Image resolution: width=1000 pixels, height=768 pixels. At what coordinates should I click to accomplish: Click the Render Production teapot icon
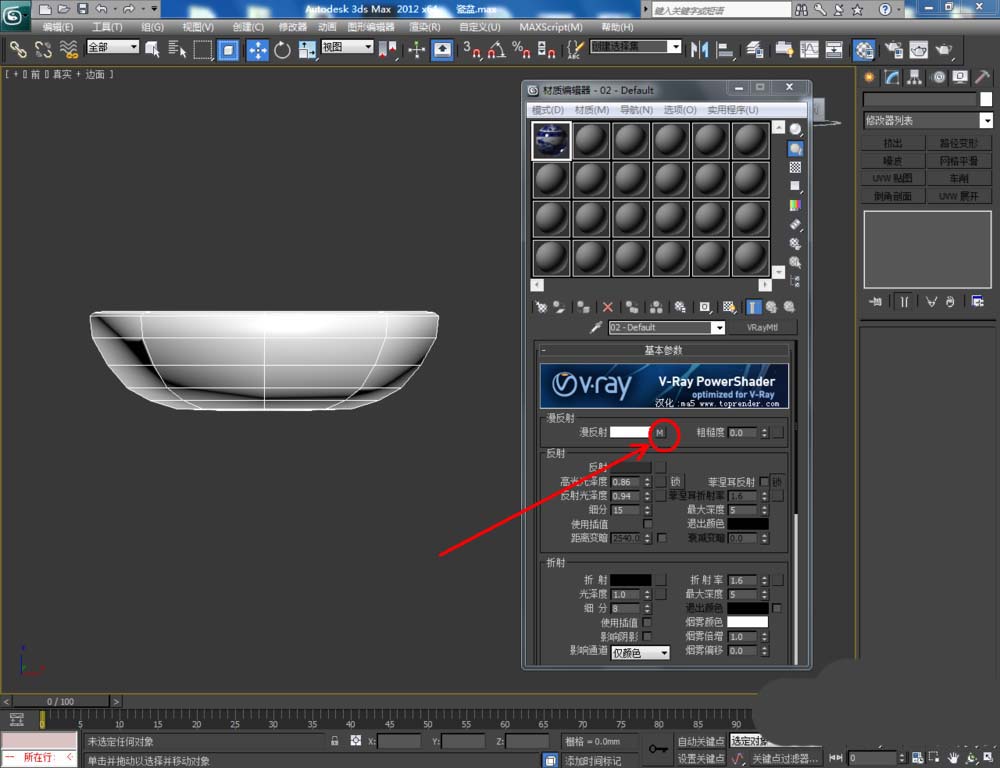tap(943, 50)
